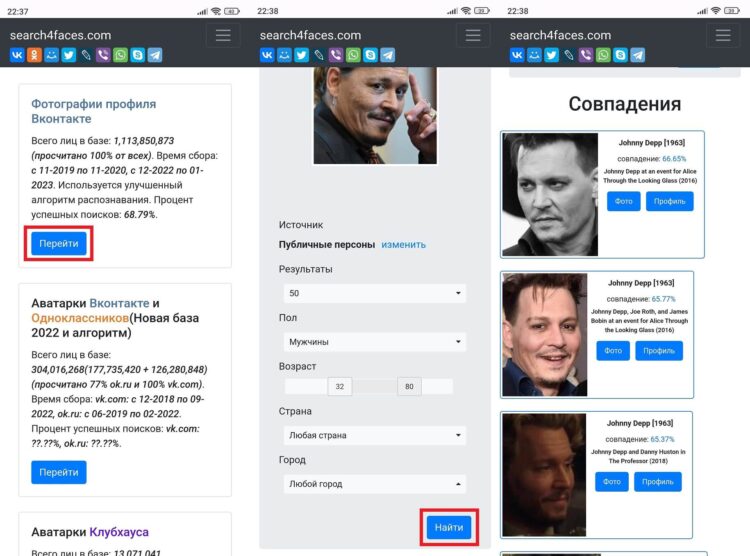Screen dimensions: 750x556
Task: Share via Skype on the Совпадения screen
Action: 620,55
